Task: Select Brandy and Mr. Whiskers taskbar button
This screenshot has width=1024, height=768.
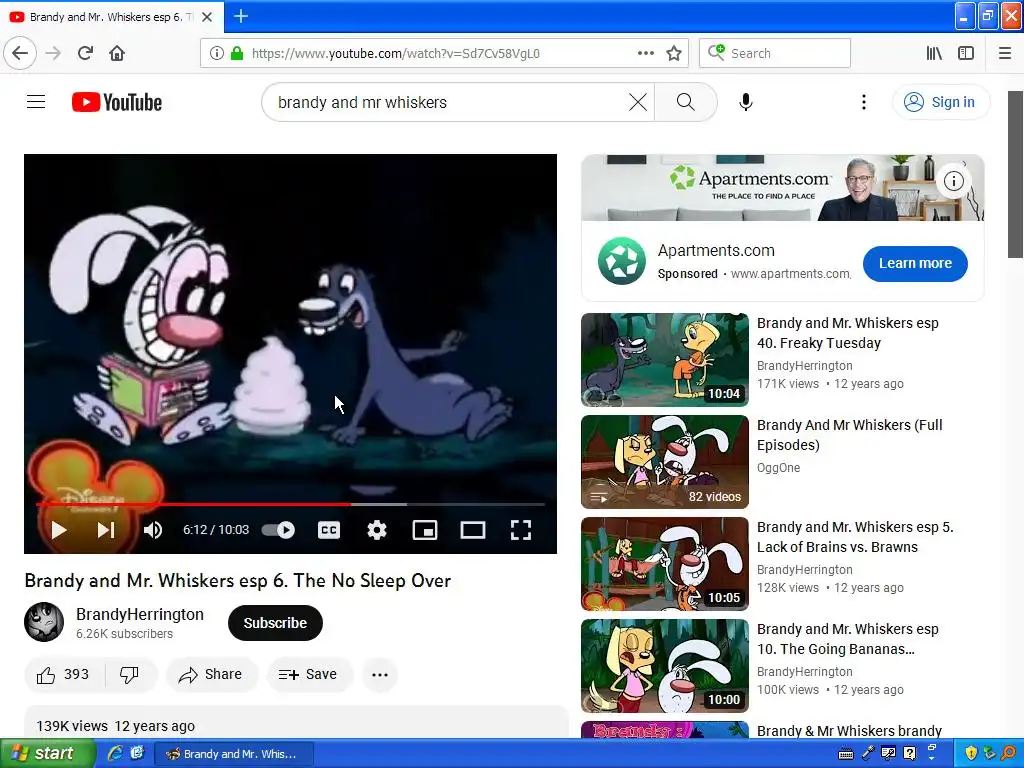Action: click(x=234, y=754)
